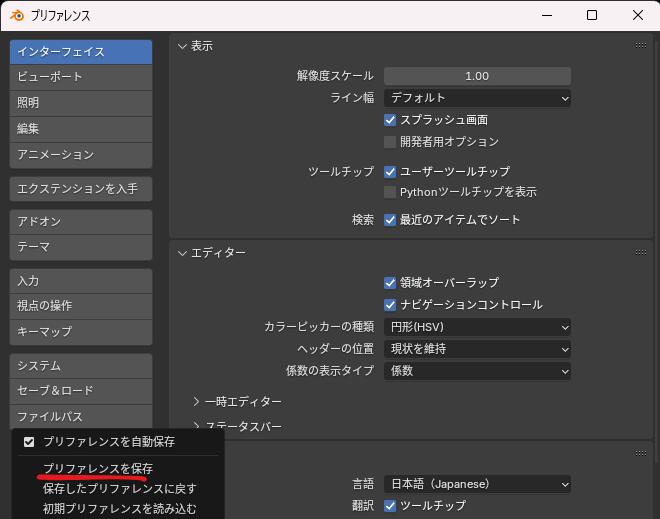Switch to the ビューポート tab

[x=81, y=77]
